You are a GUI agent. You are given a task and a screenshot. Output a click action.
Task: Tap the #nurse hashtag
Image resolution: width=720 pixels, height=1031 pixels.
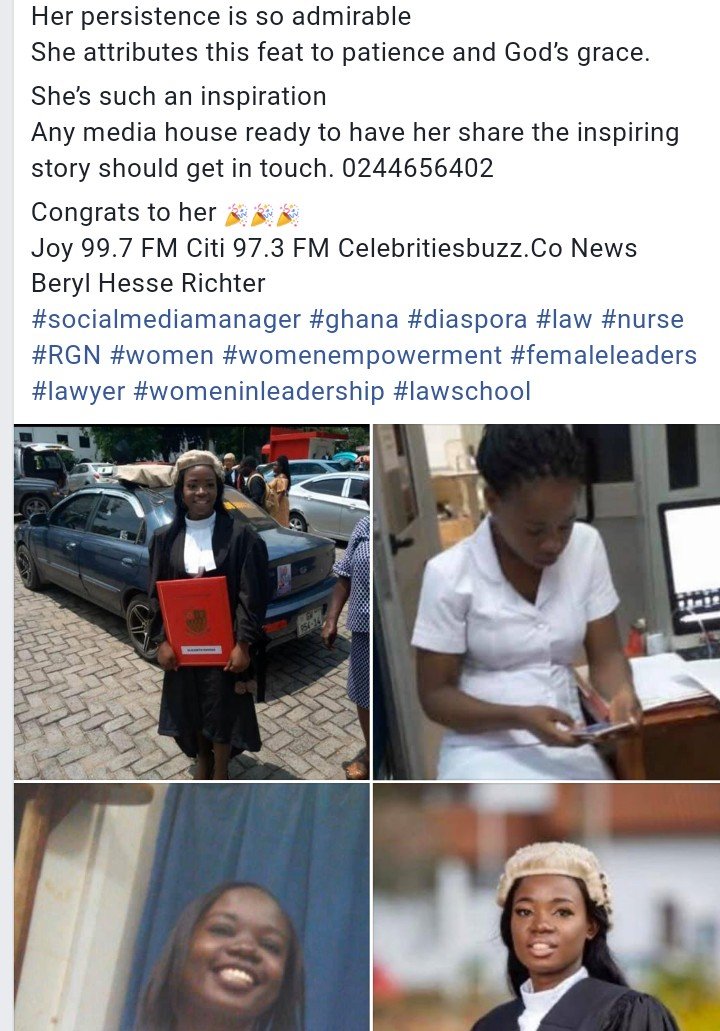642,320
